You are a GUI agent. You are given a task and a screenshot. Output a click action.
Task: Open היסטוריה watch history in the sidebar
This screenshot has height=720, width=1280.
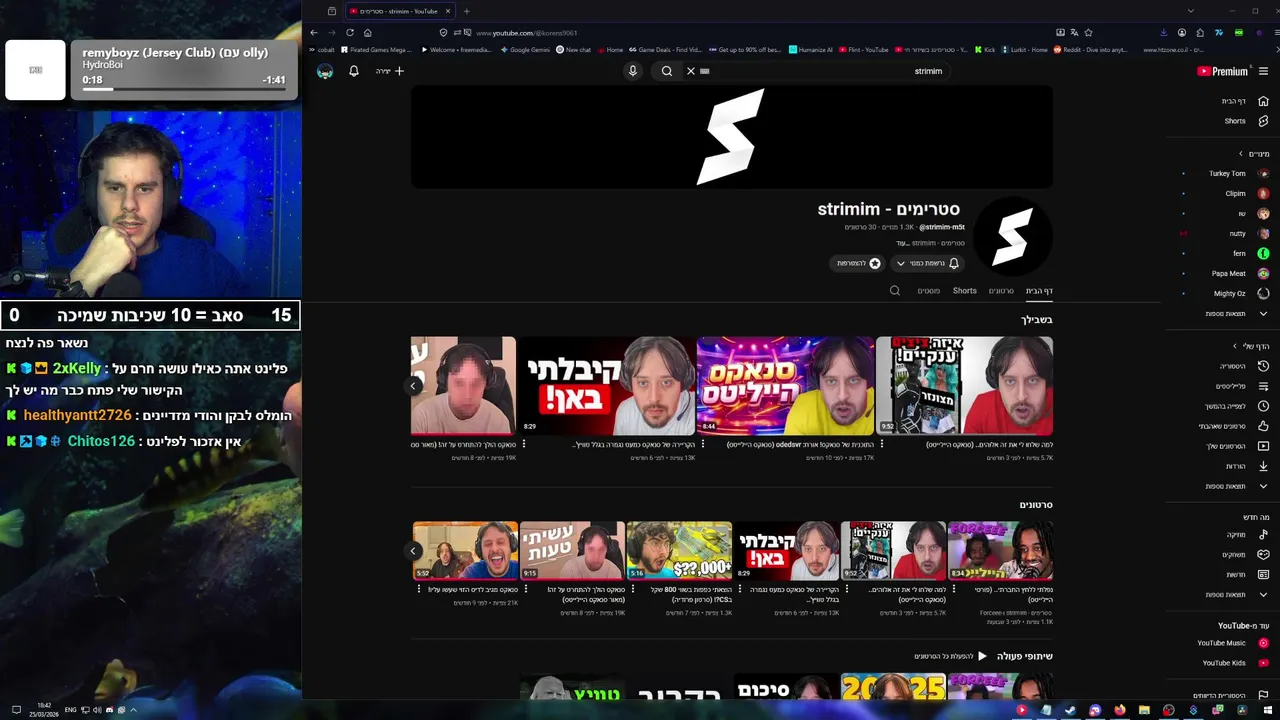click(x=1244, y=366)
